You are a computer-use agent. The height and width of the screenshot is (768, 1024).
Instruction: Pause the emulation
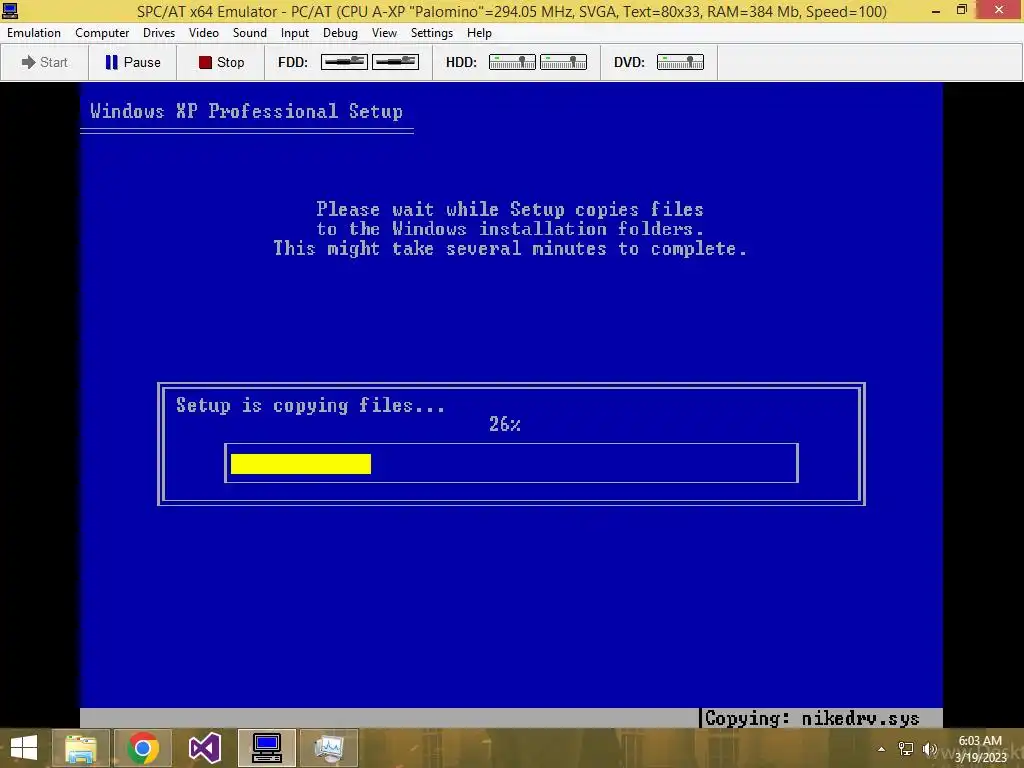pos(133,62)
